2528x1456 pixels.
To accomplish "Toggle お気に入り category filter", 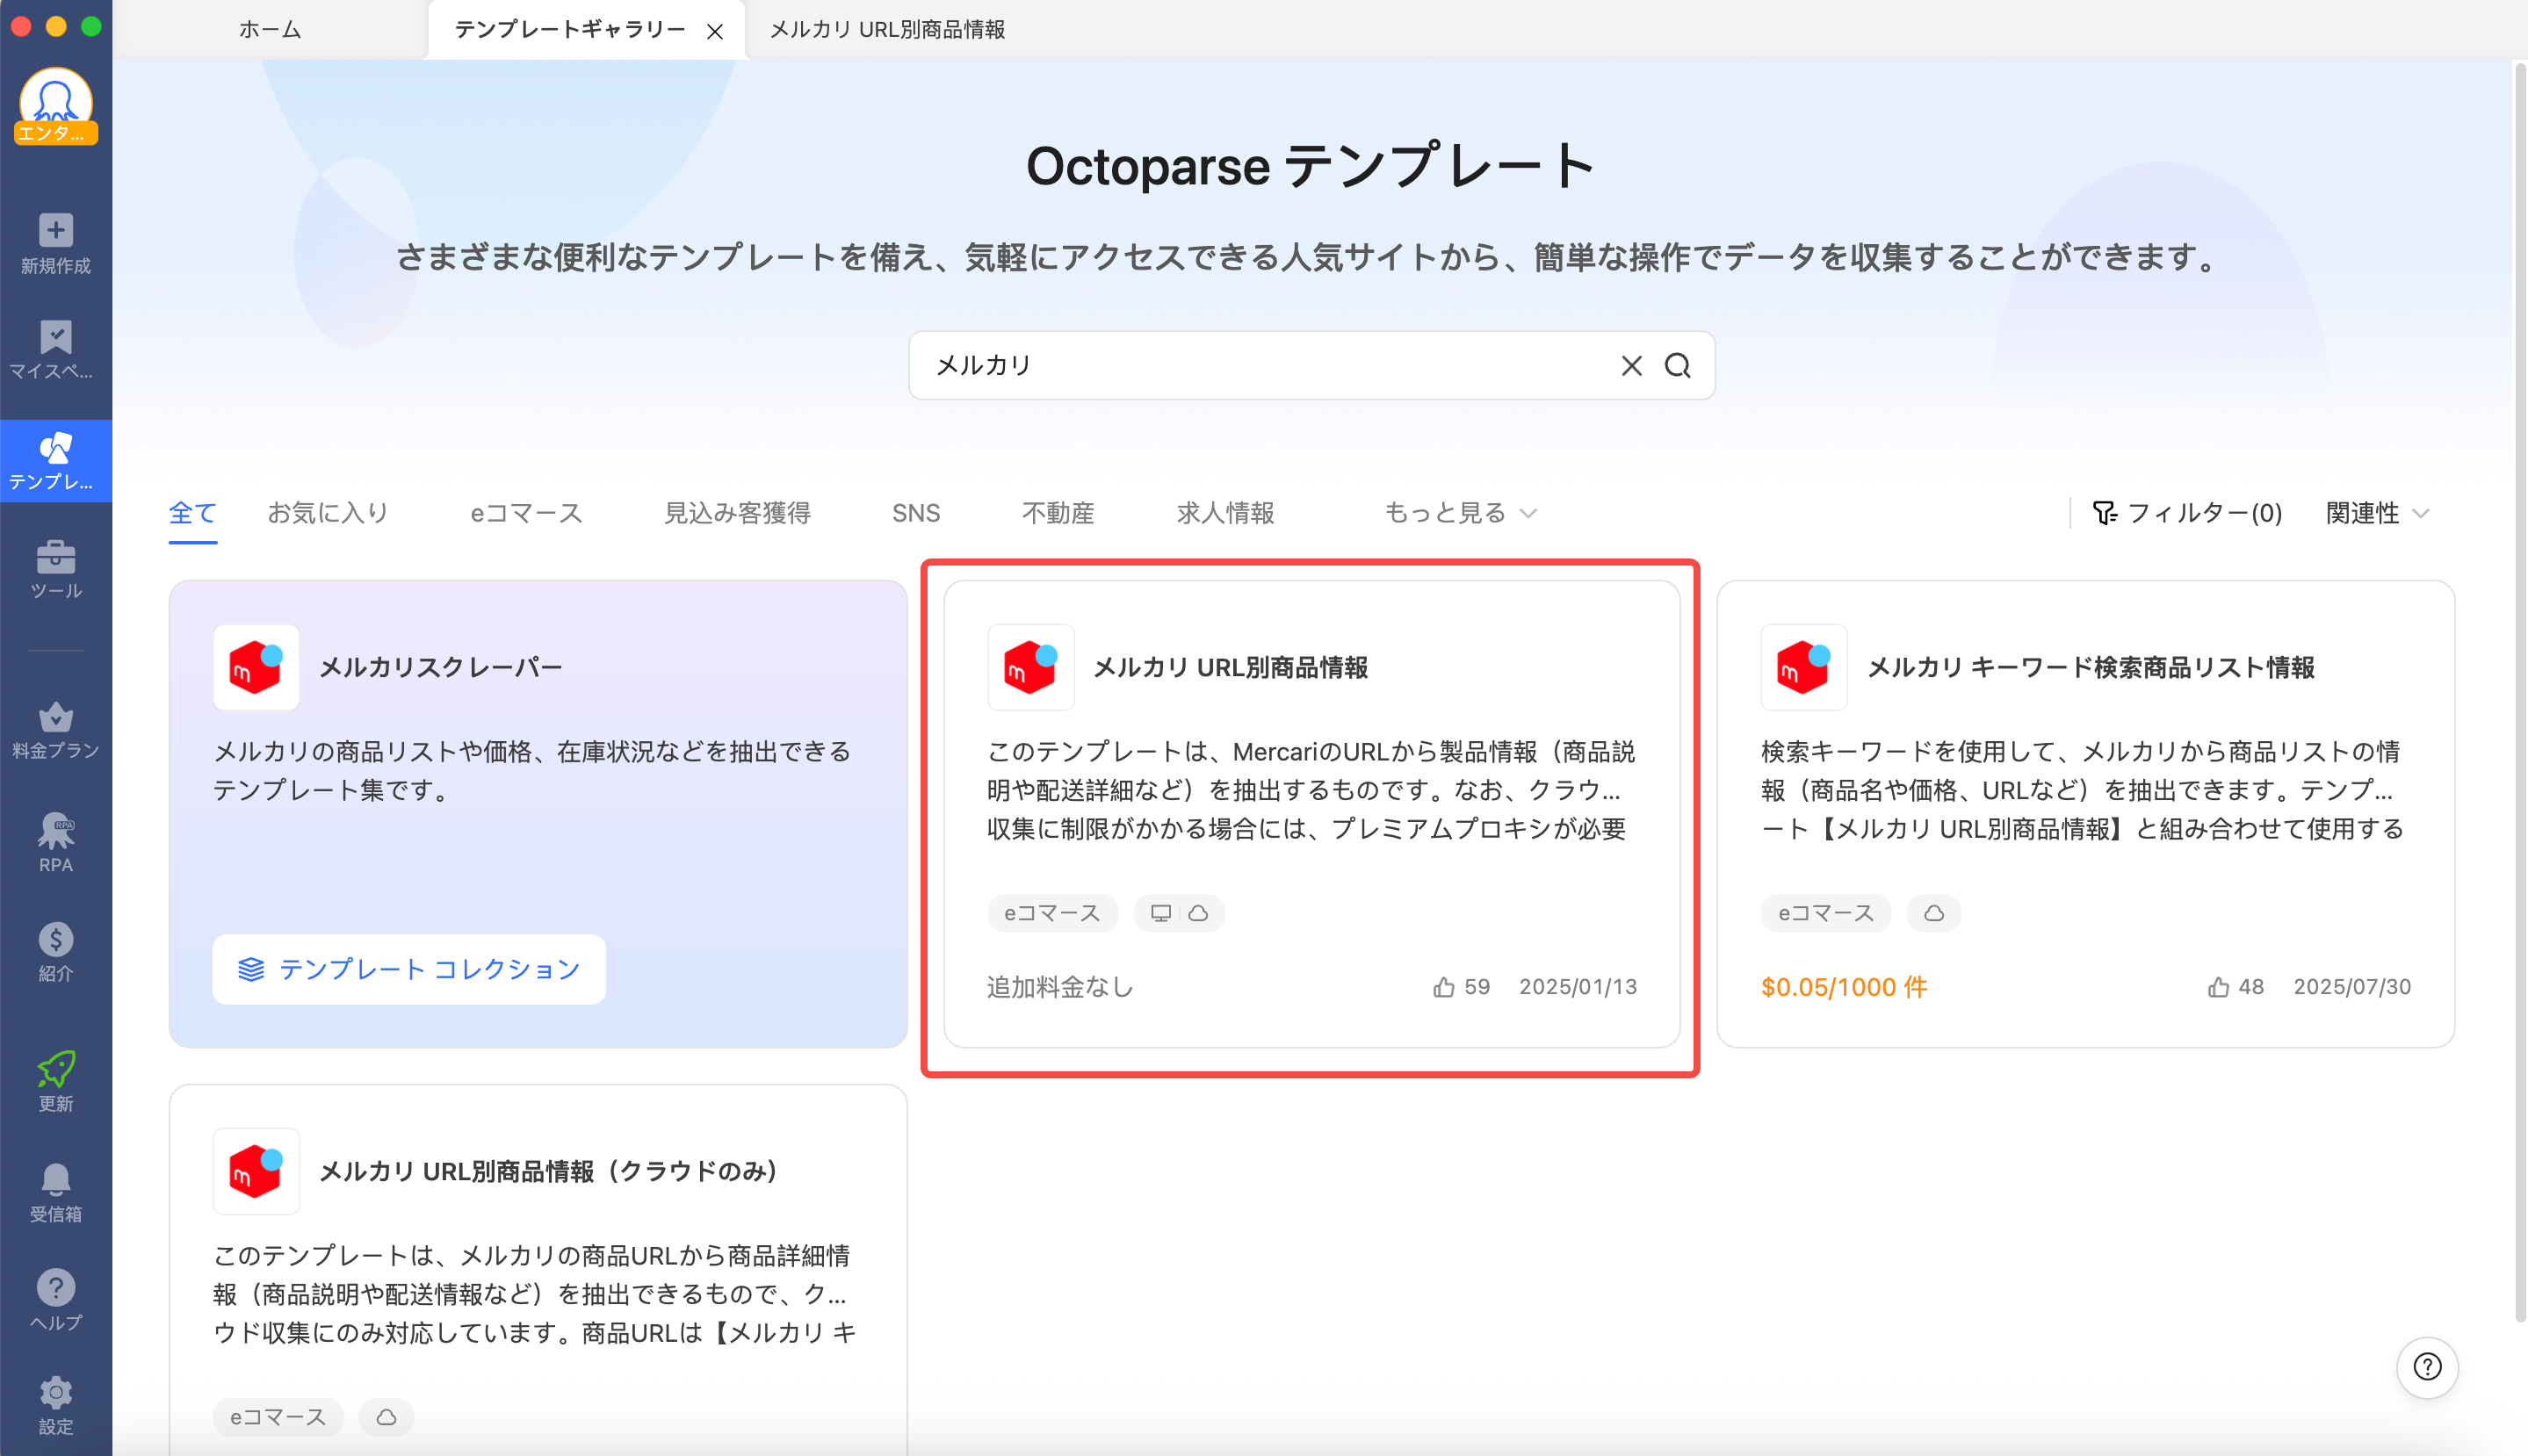I will [x=327, y=513].
